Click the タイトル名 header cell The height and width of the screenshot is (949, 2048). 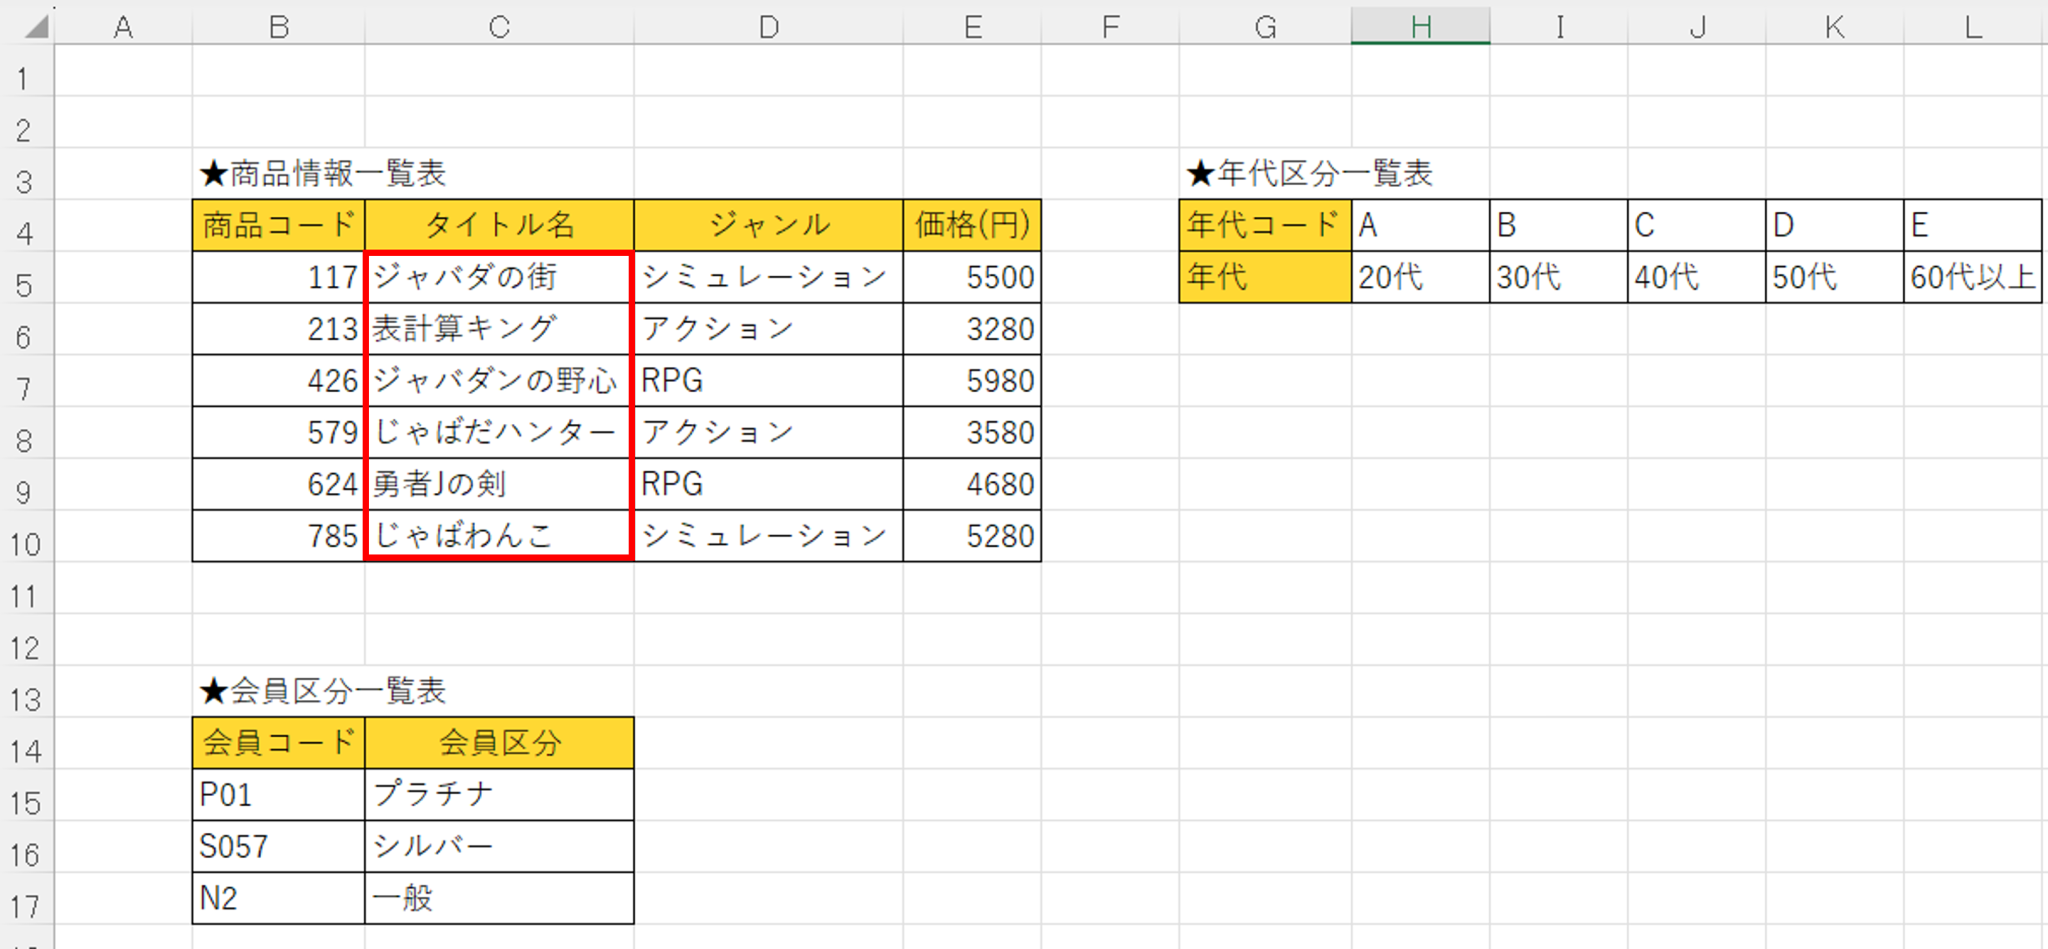tap(497, 225)
